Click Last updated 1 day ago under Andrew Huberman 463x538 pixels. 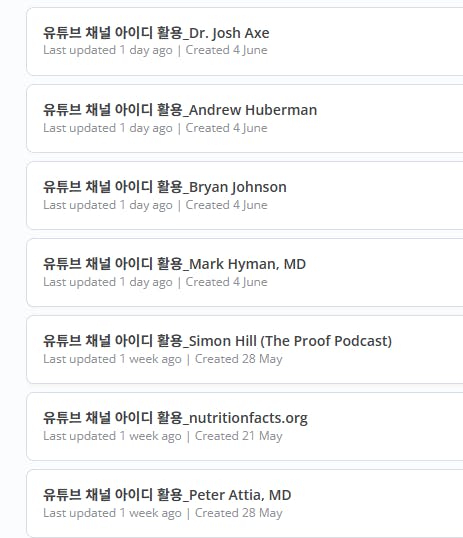tap(108, 128)
